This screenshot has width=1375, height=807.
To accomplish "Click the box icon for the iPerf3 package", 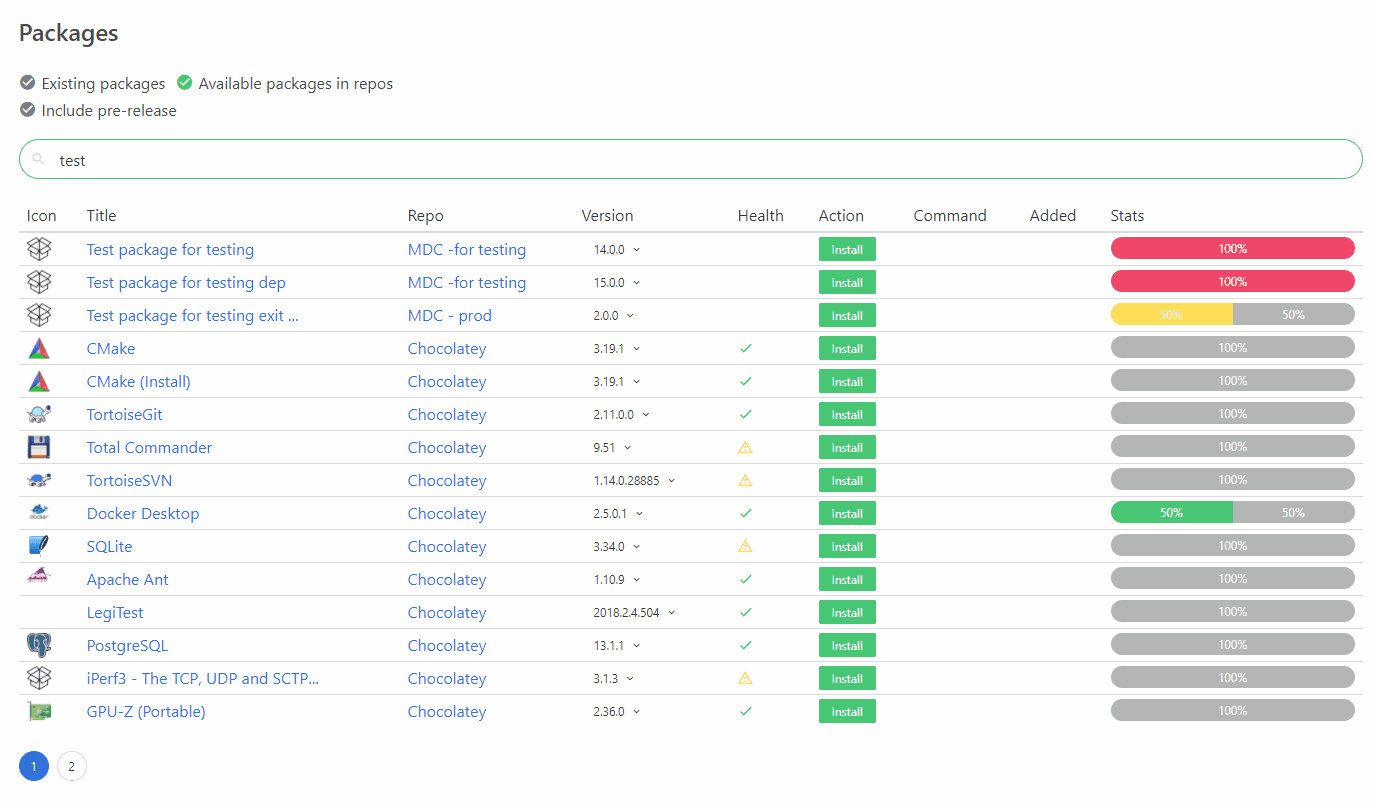I will 39,678.
